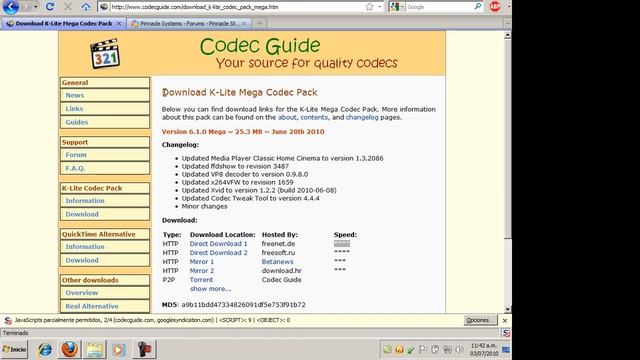
Task: Open QuickTime Alternative Information item
Action: point(105,247)
